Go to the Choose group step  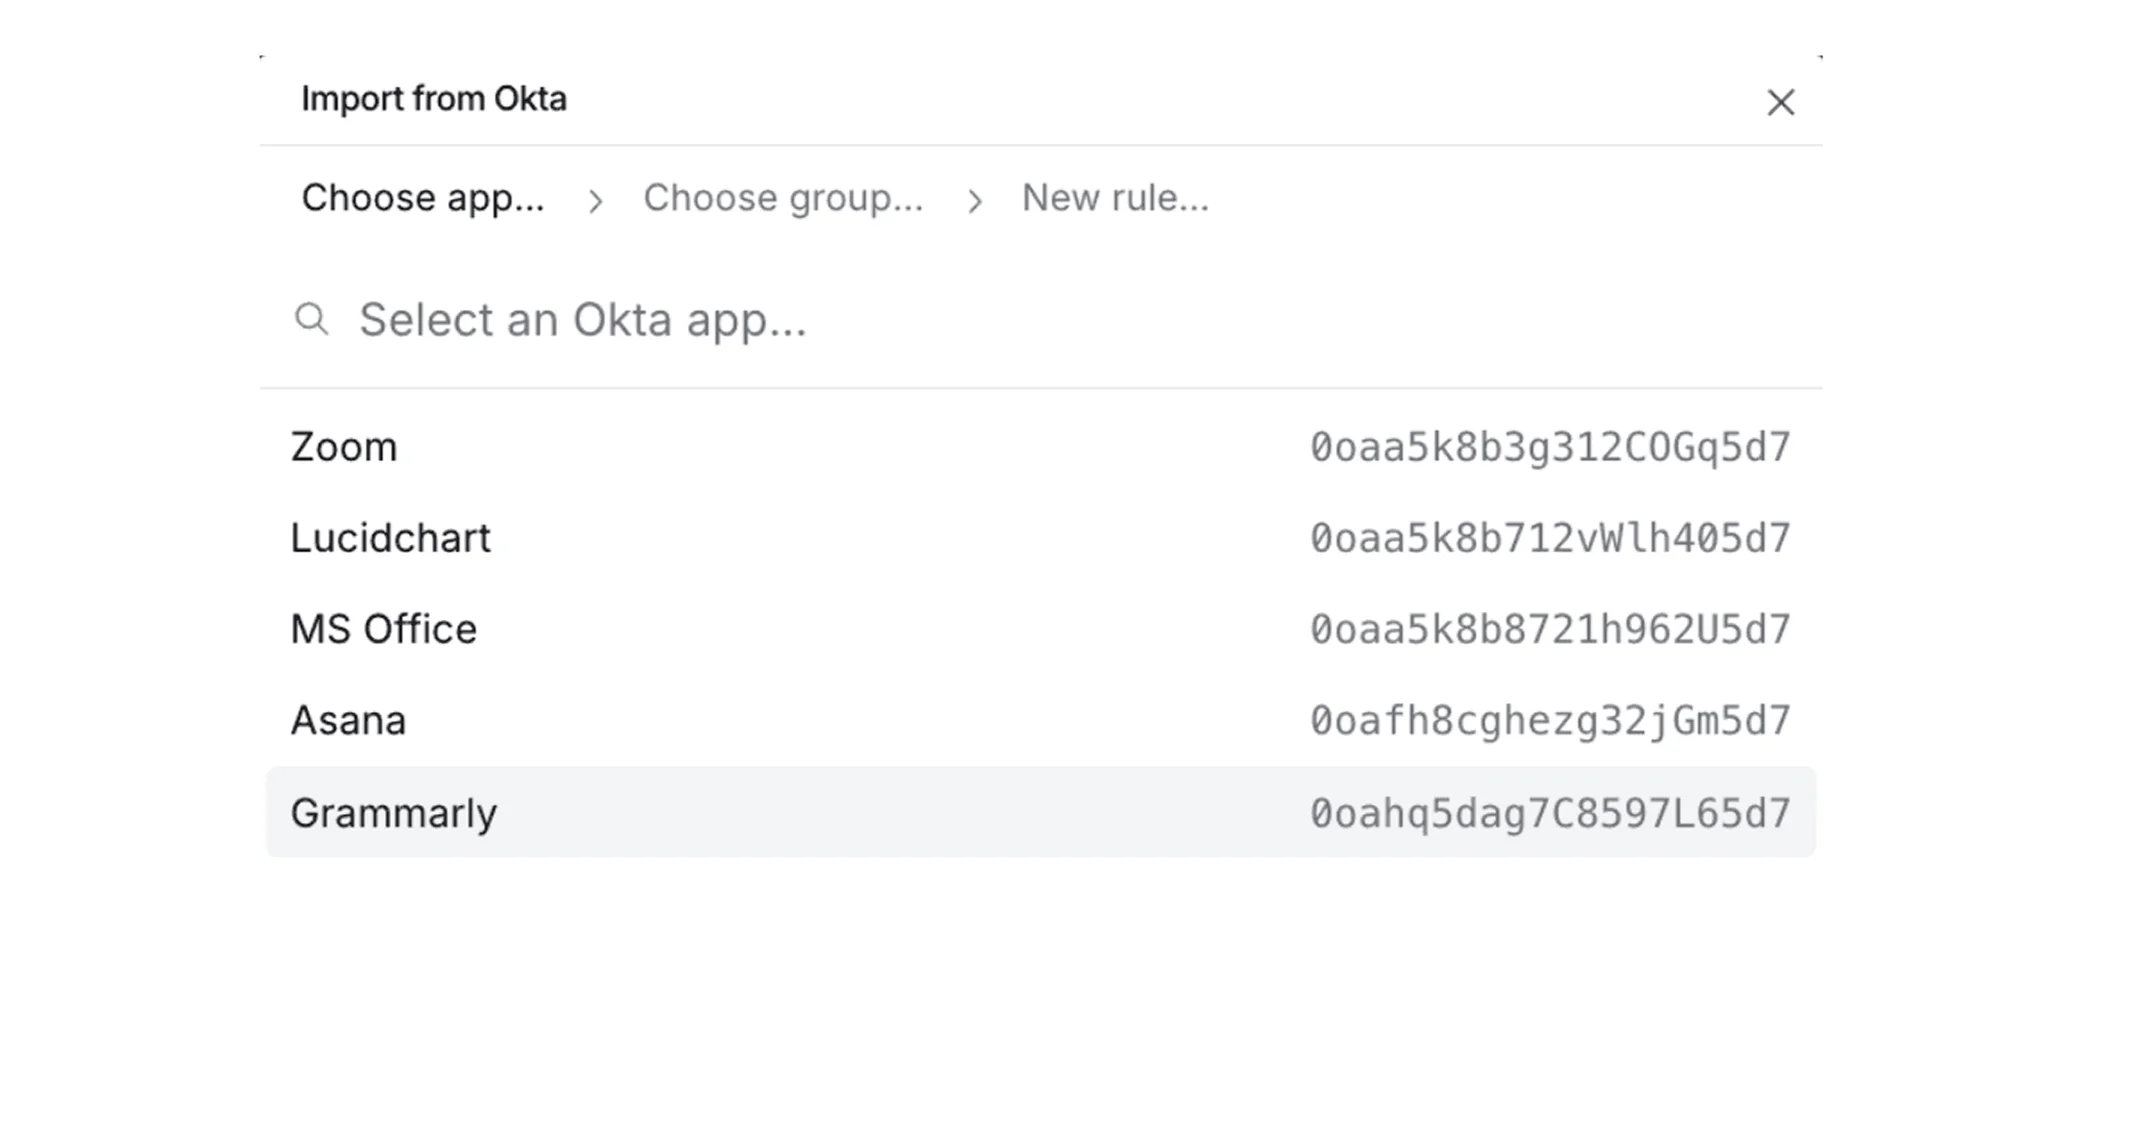point(783,198)
